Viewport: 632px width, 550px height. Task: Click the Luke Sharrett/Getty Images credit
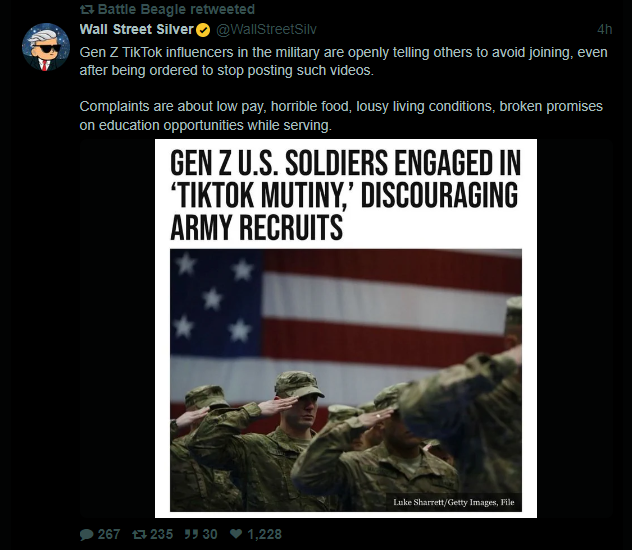tap(454, 502)
